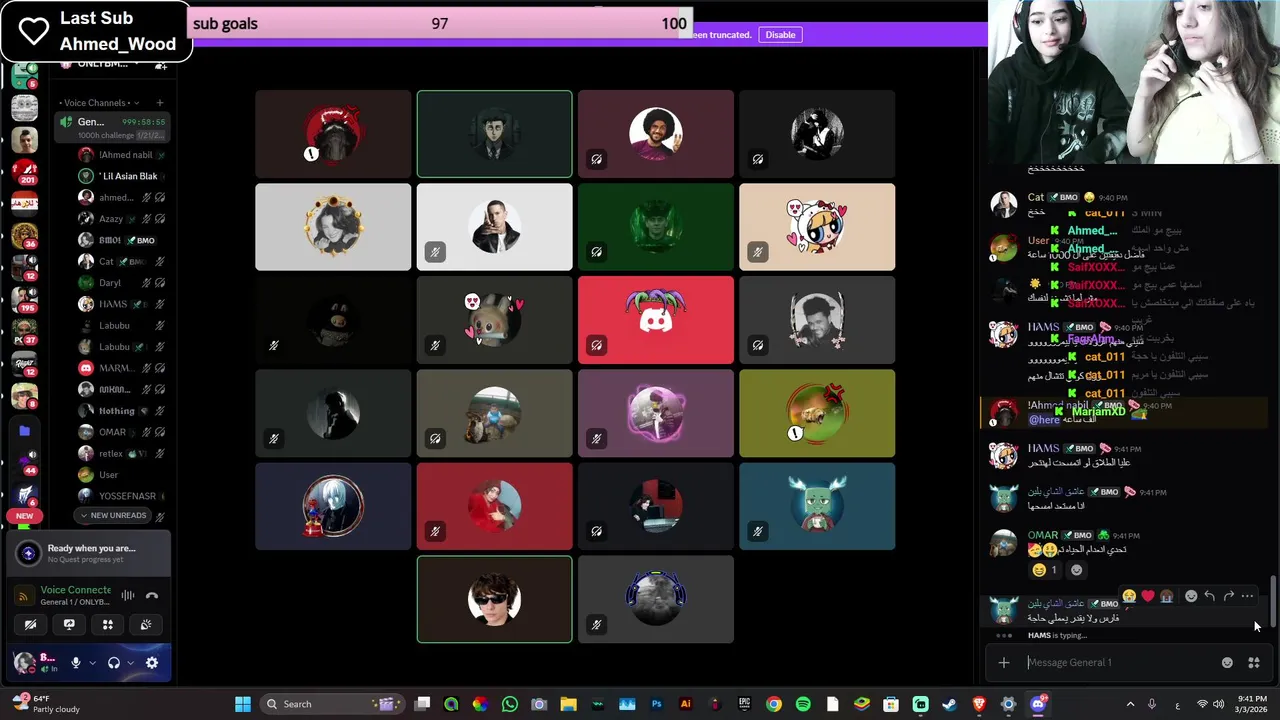Viewport: 1280px width, 720px height.
Task: Reply to hovered message arrow
Action: pos(1210,596)
